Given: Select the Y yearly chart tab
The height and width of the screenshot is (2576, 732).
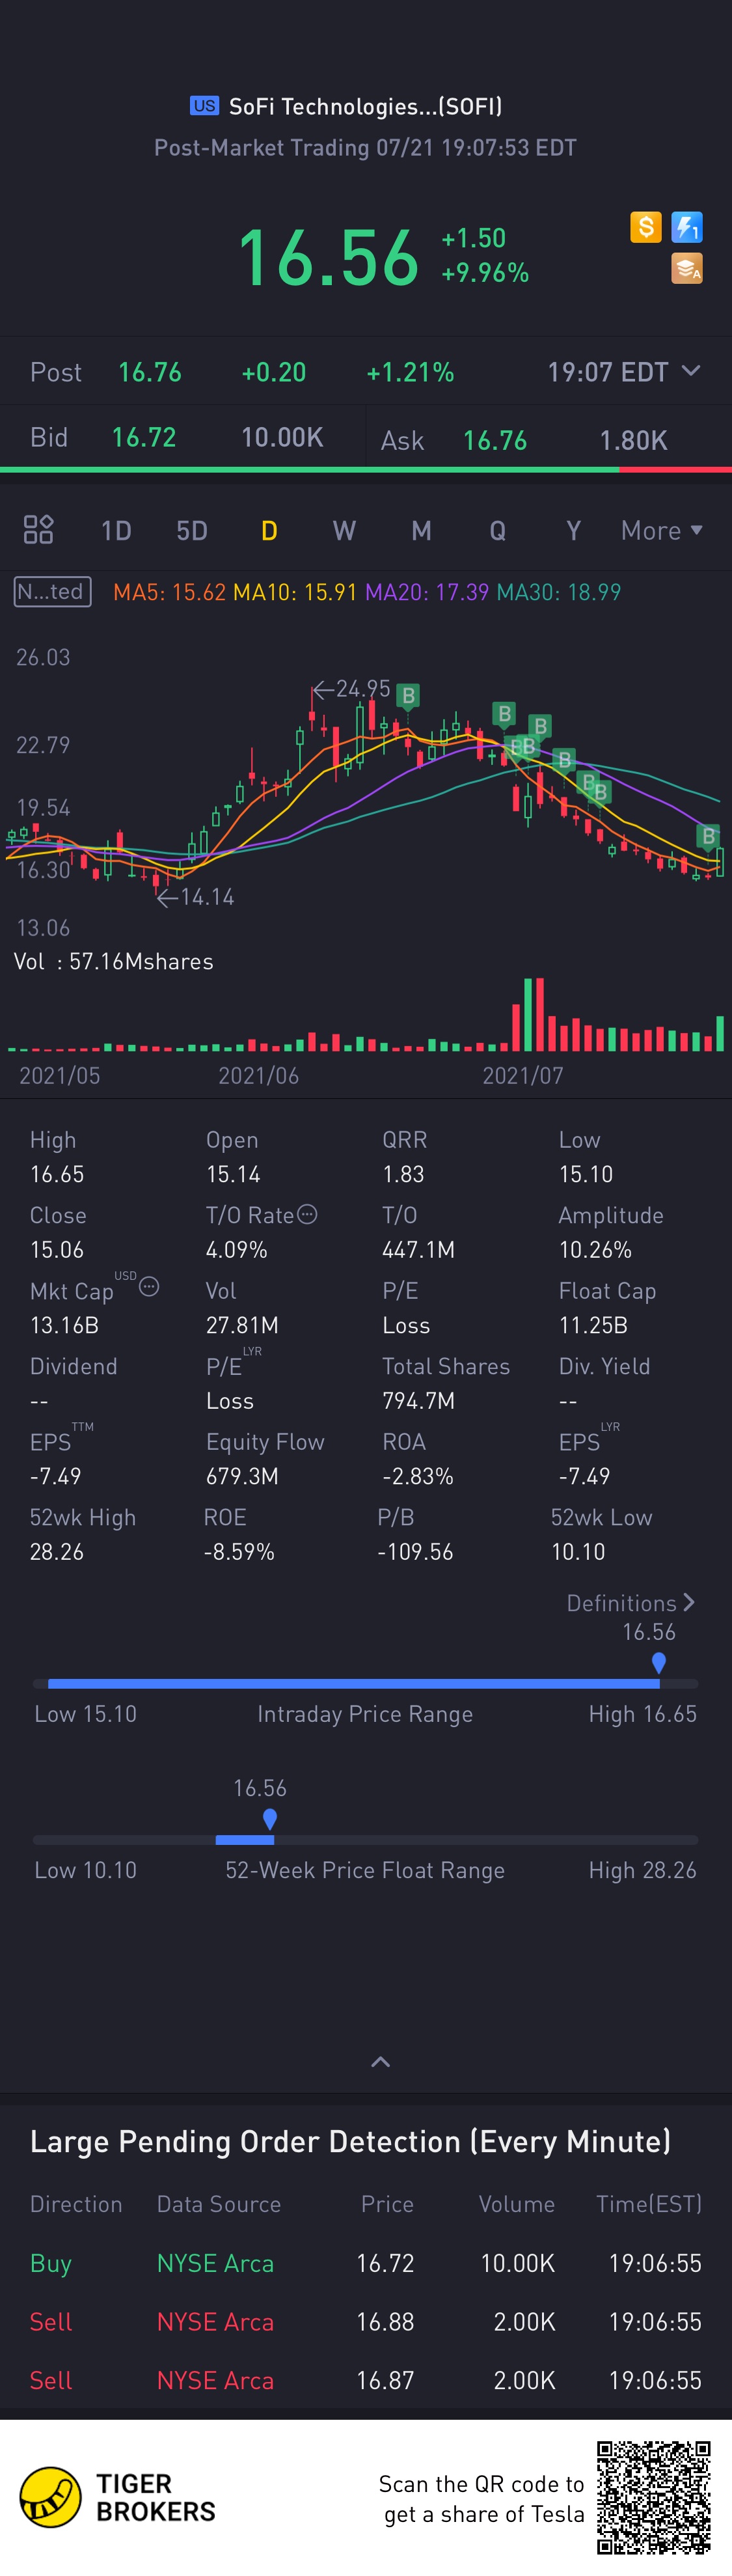Looking at the screenshot, I should pyautogui.click(x=573, y=530).
